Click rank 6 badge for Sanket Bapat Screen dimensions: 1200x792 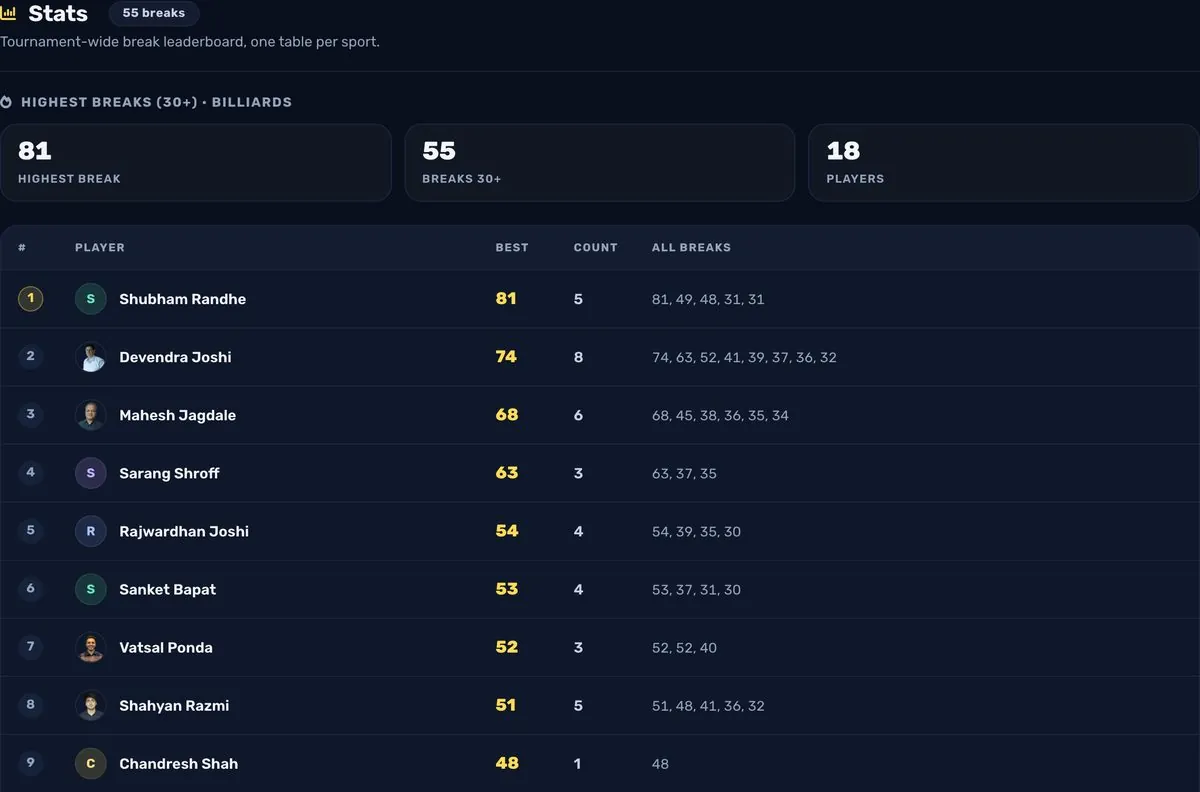(30, 588)
